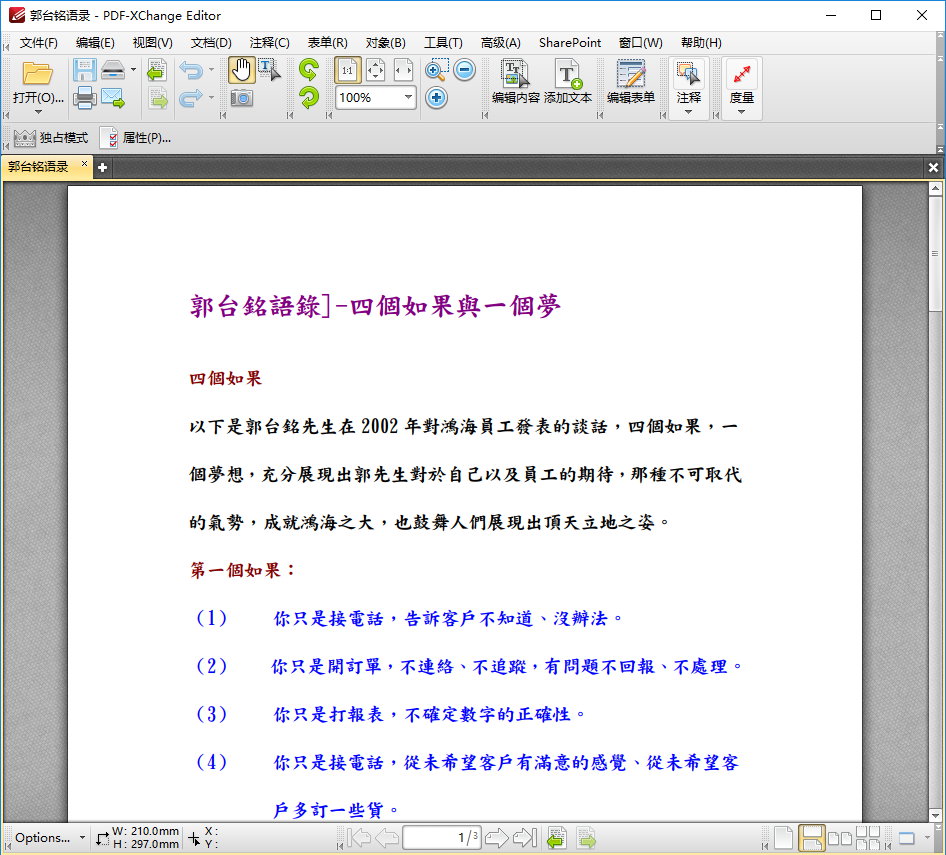Click the Exclusive Mode (独占模式) button
The image size is (946, 855).
[51, 138]
